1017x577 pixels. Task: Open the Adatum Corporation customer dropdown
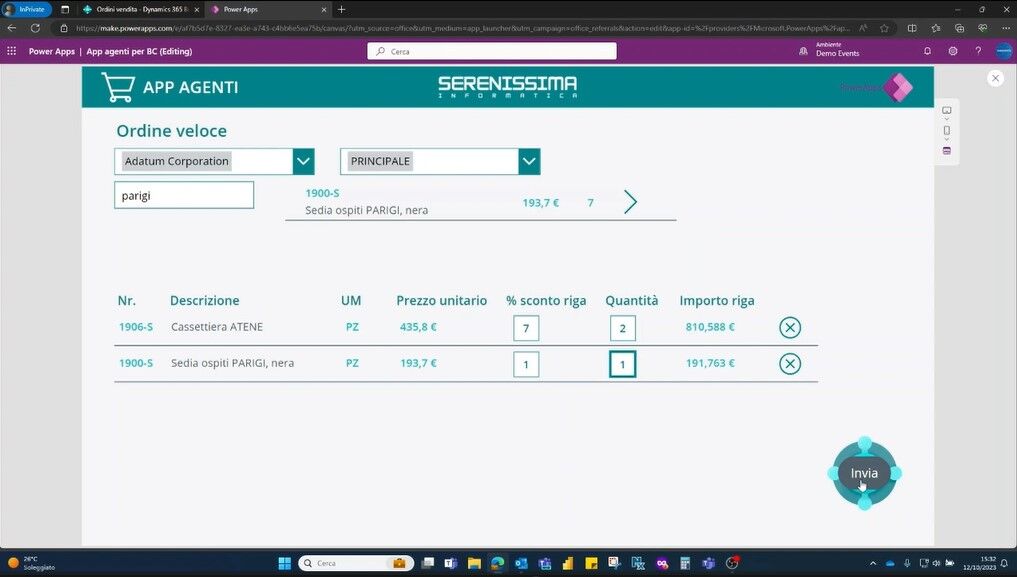[x=303, y=161]
